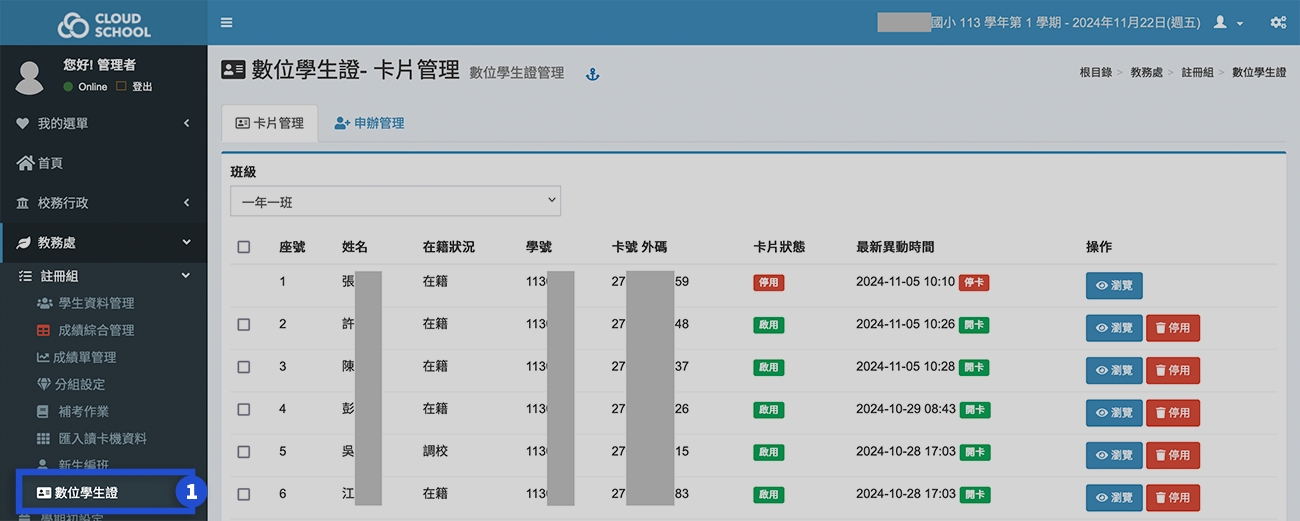The width and height of the screenshot is (1300, 521).
Task: Click the hamburger menu toggle icon
Action: click(x=227, y=22)
